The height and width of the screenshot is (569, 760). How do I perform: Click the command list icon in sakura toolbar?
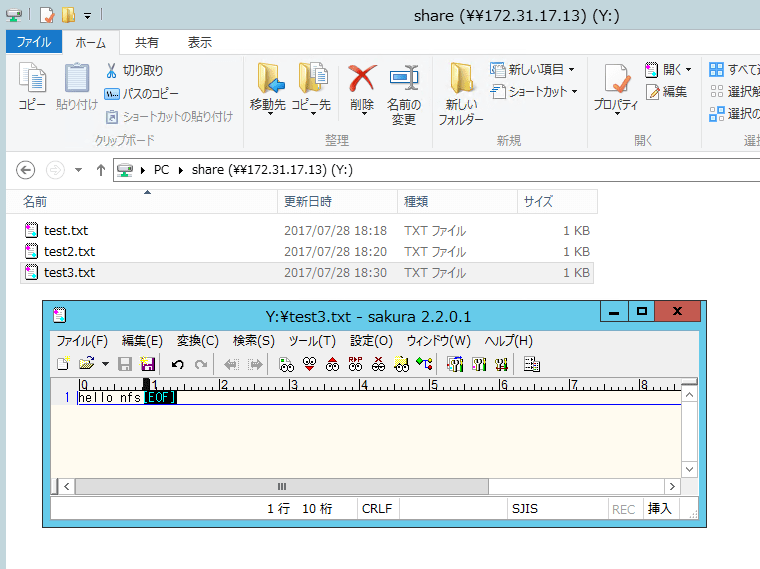click(532, 364)
